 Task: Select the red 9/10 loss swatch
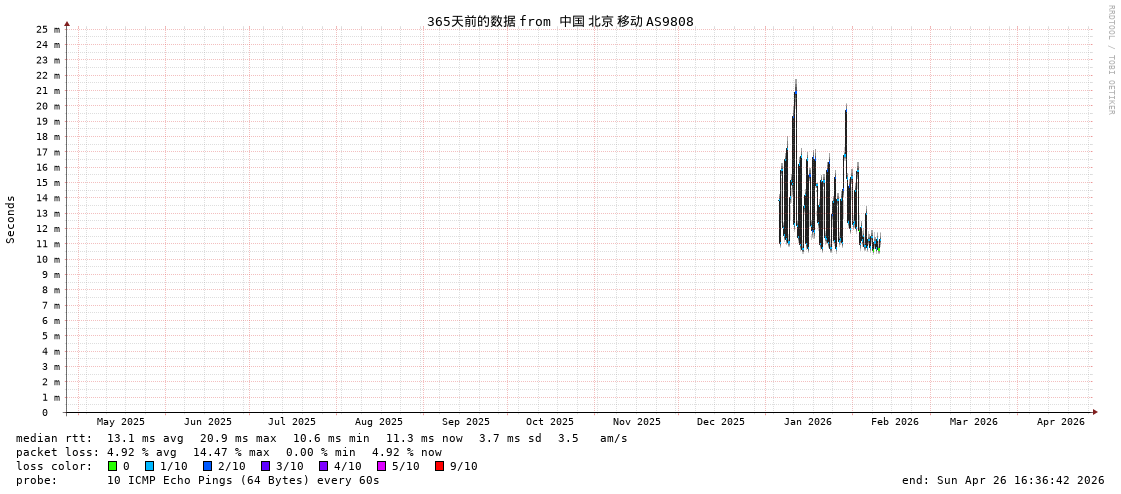coord(439,466)
